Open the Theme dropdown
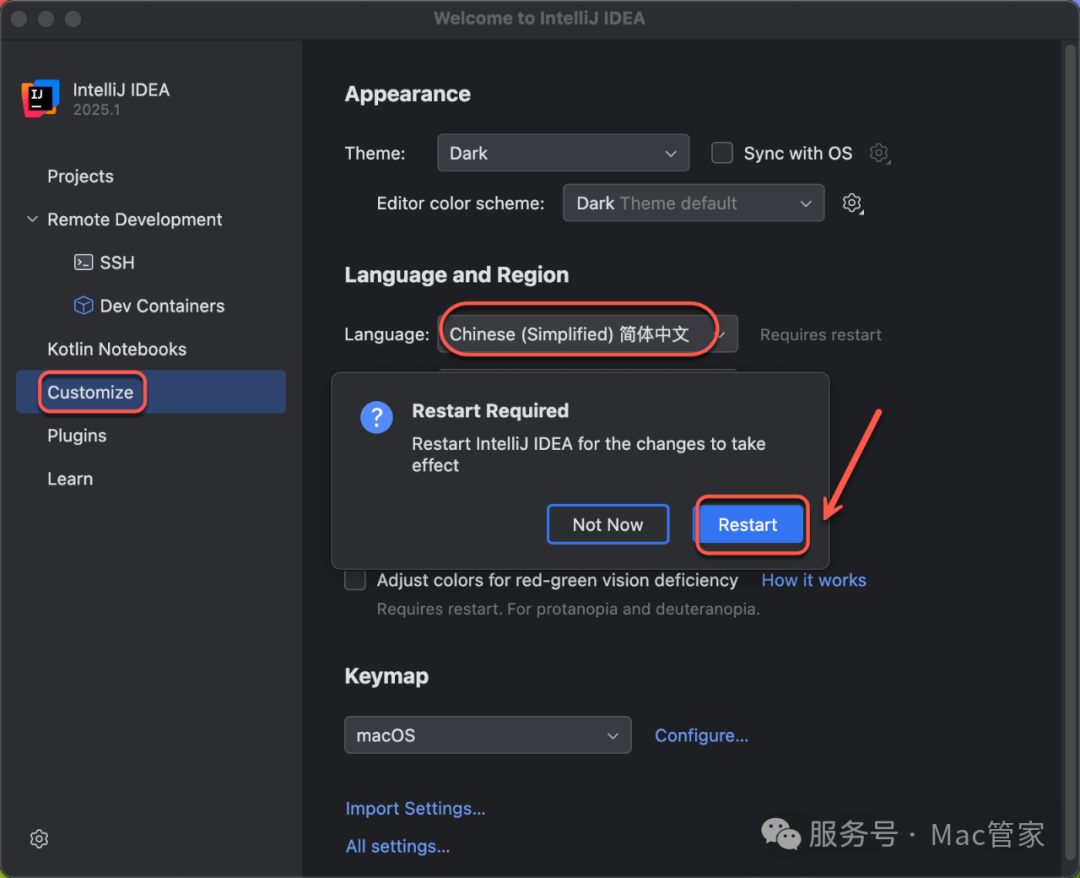Screen dimensions: 1080x878 563,153
